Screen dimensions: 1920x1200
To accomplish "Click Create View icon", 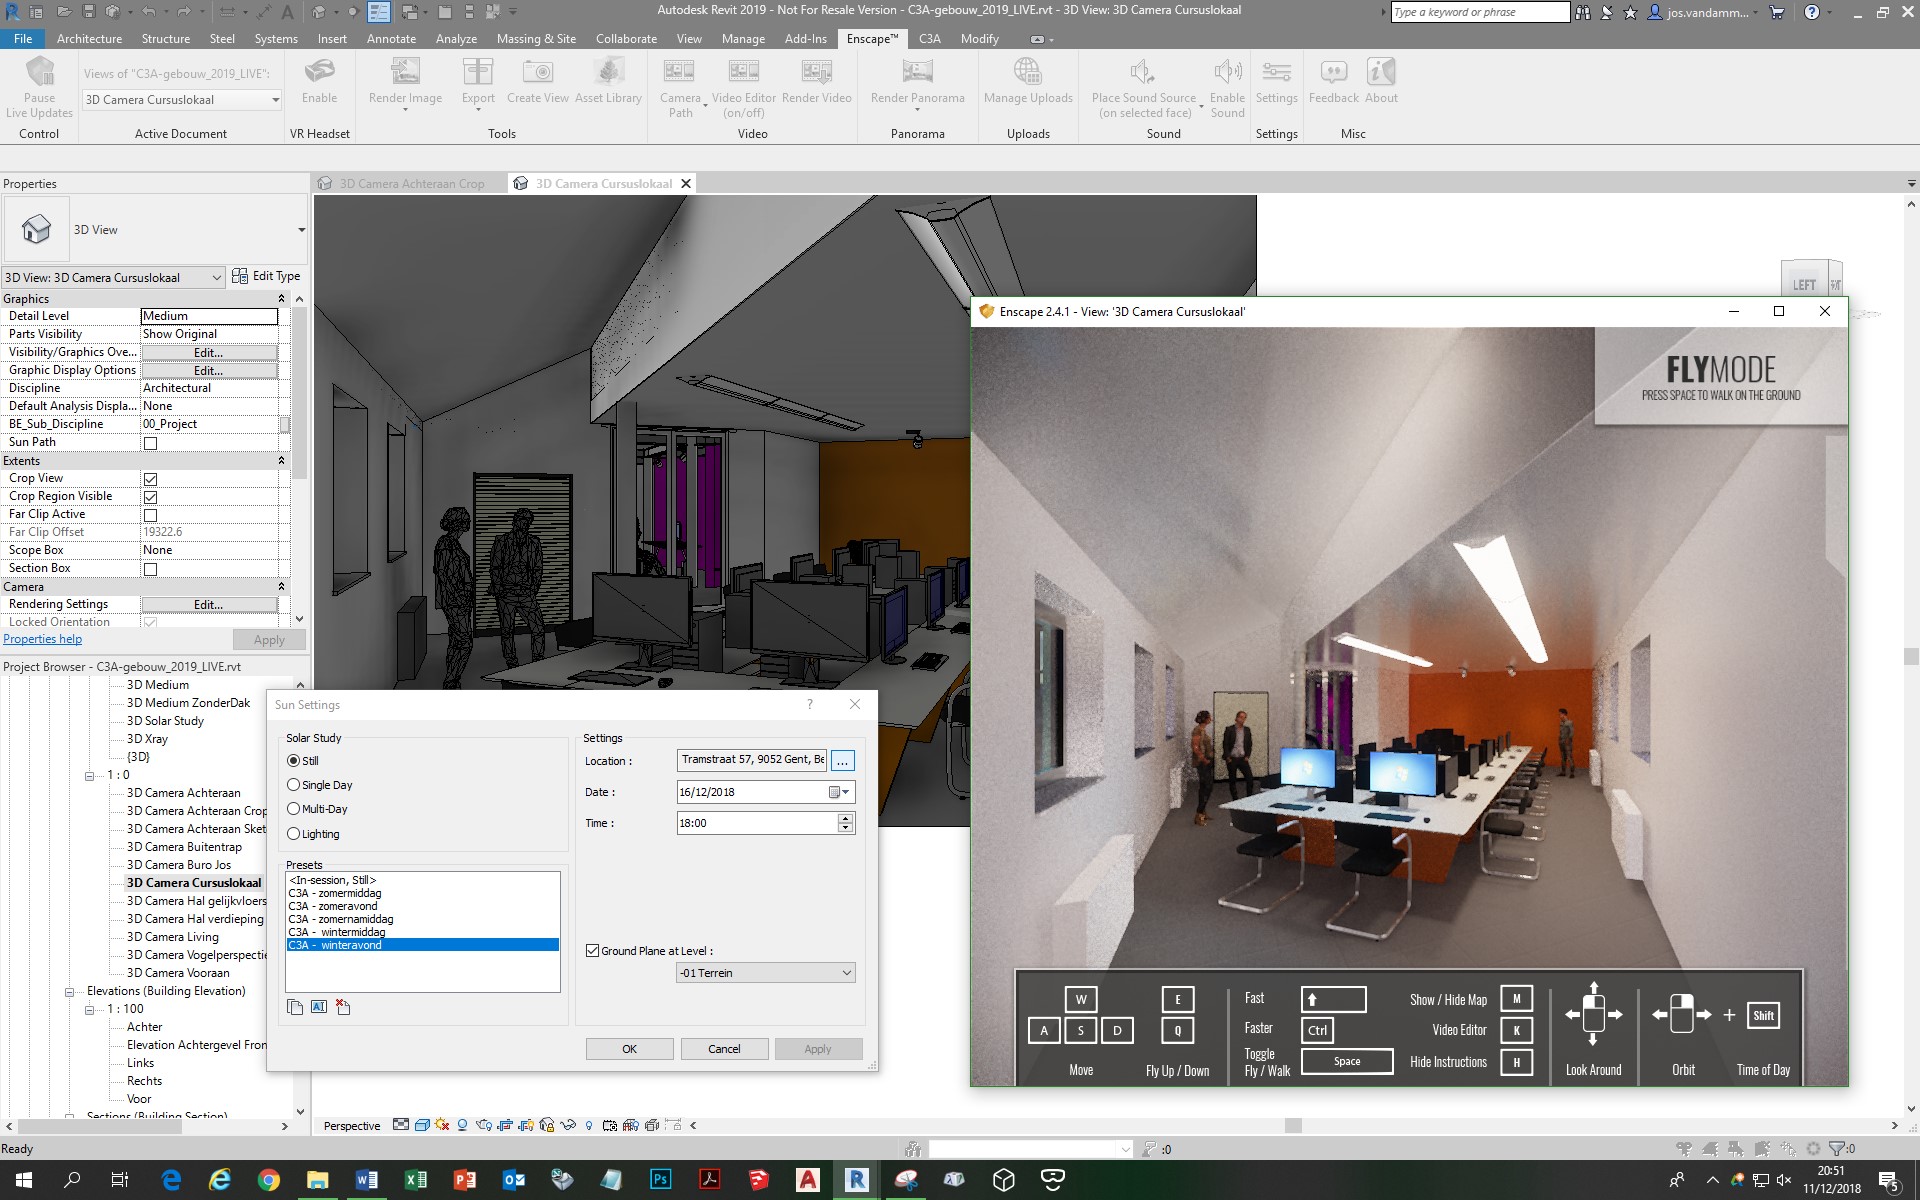I will pos(538,72).
